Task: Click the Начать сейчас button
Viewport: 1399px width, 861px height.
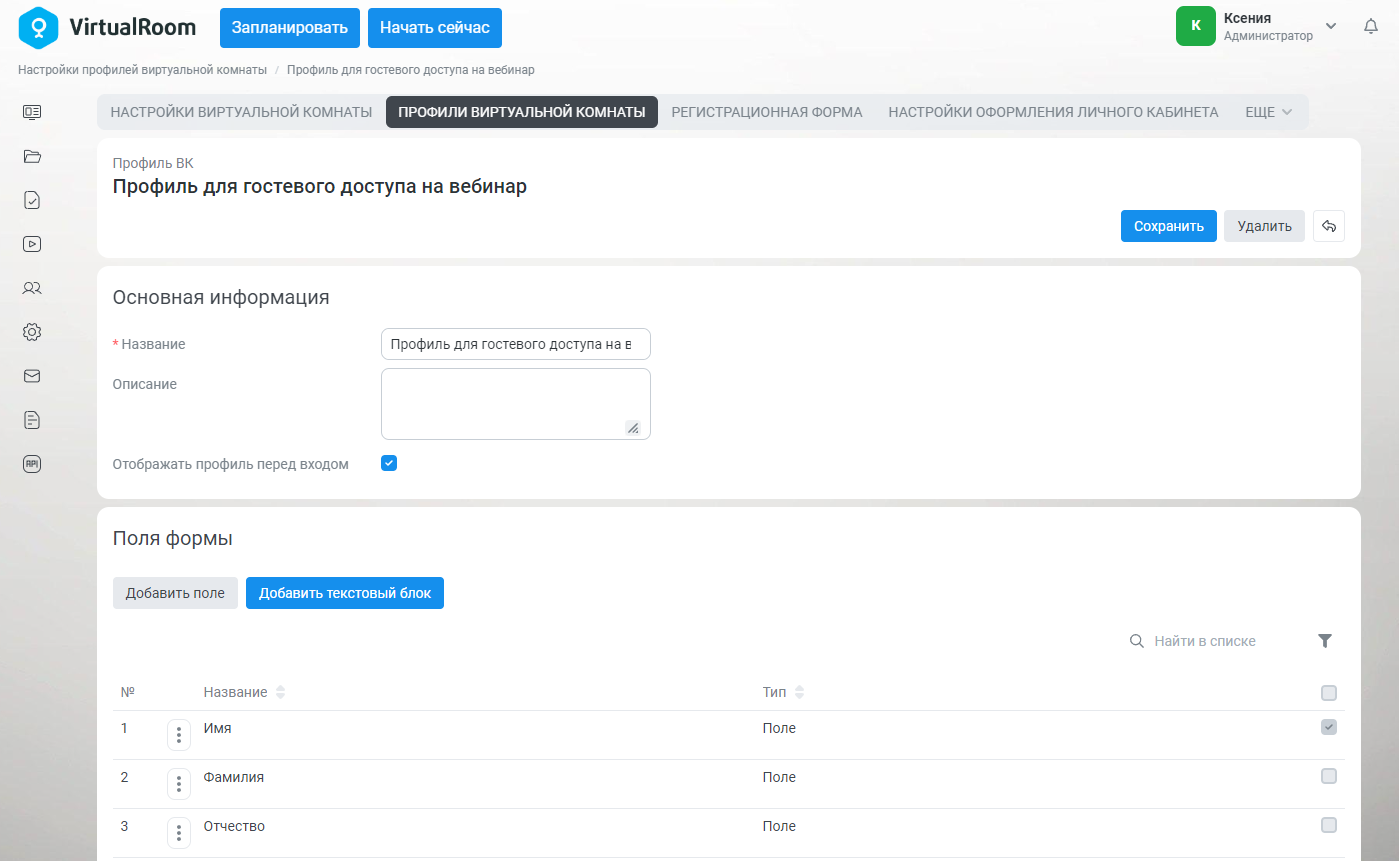Action: pos(435,28)
